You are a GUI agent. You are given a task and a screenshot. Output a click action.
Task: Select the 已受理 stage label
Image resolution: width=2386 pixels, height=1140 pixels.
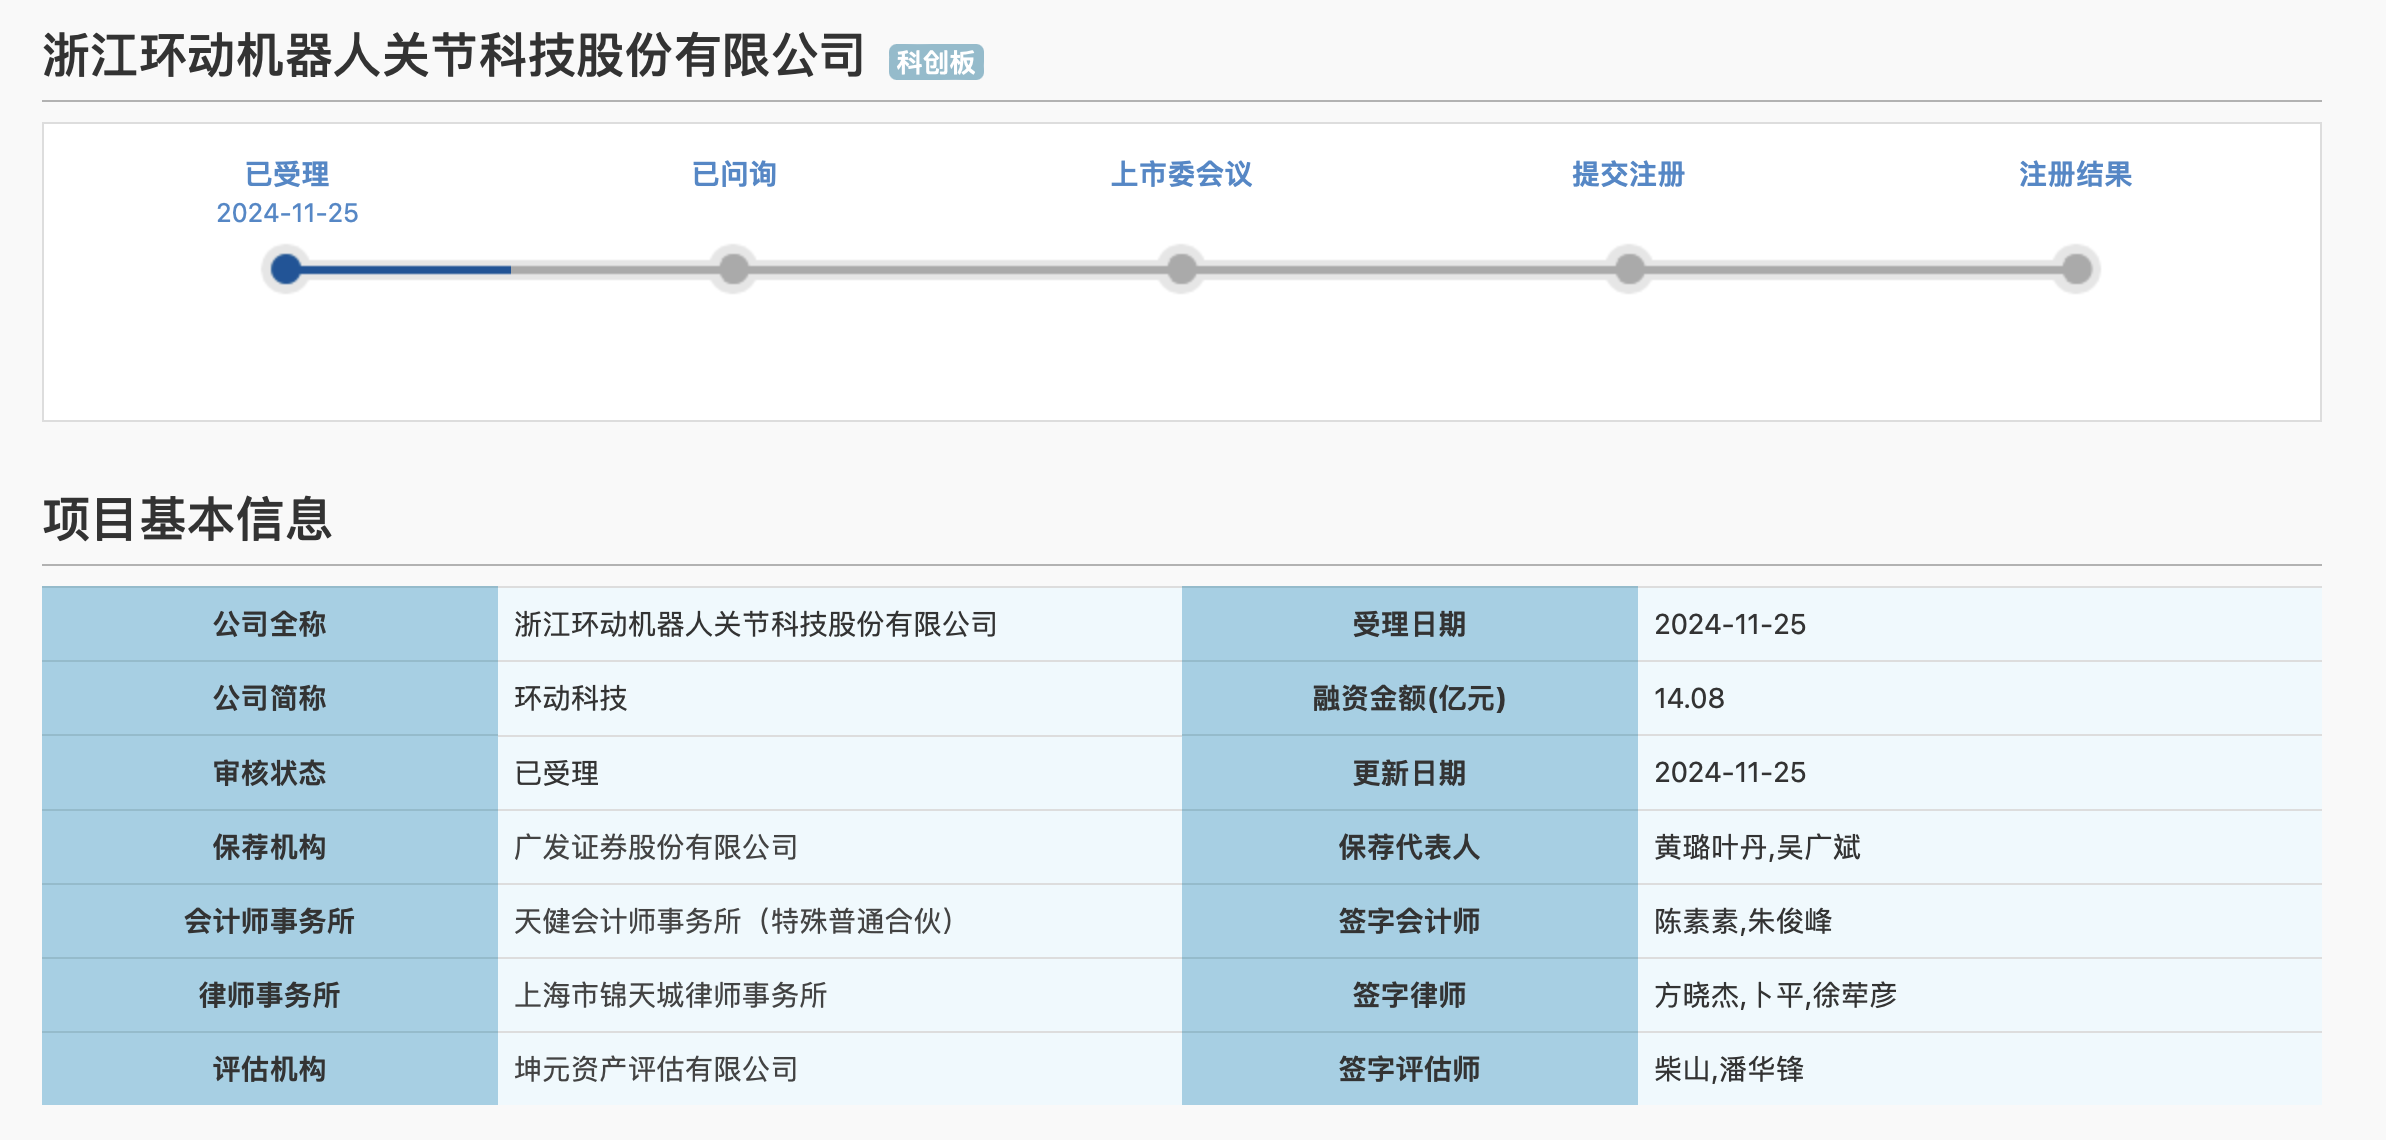click(287, 174)
